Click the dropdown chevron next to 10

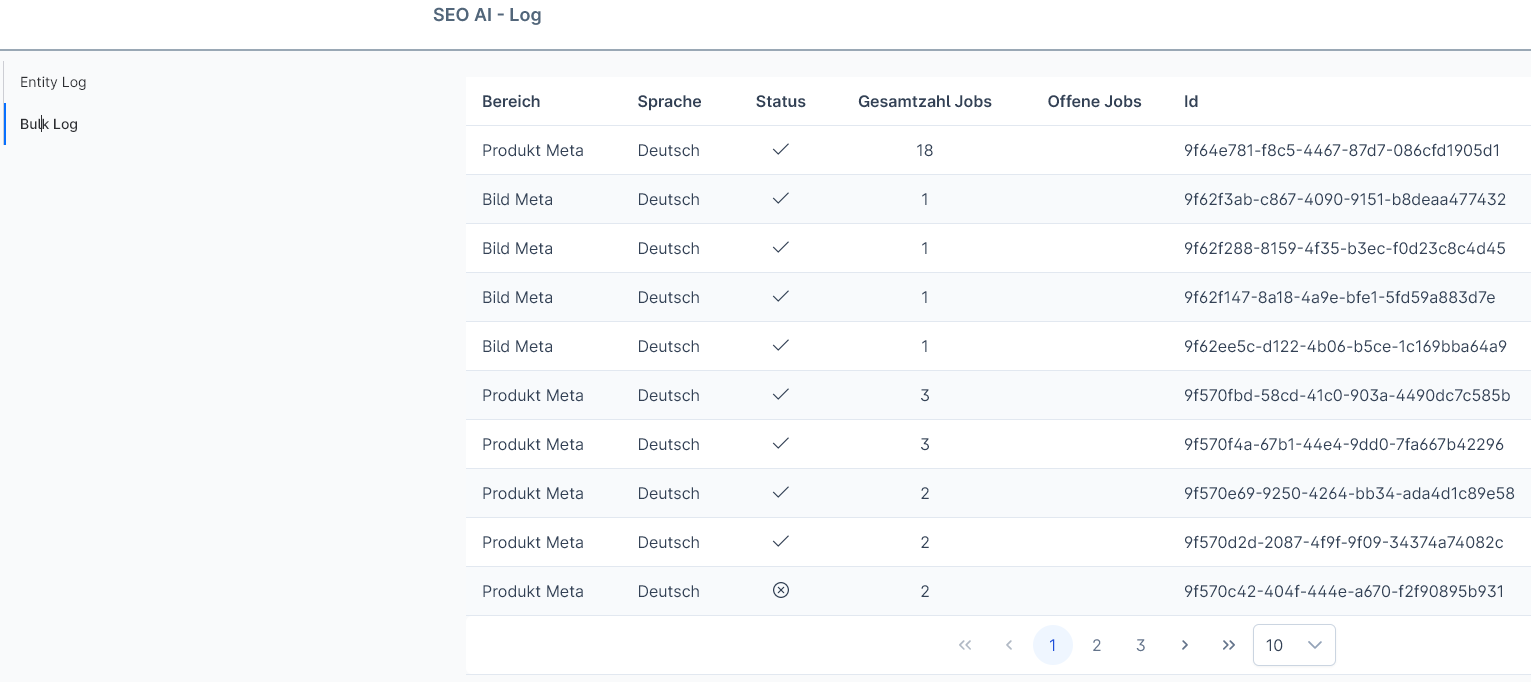pyautogui.click(x=1315, y=645)
